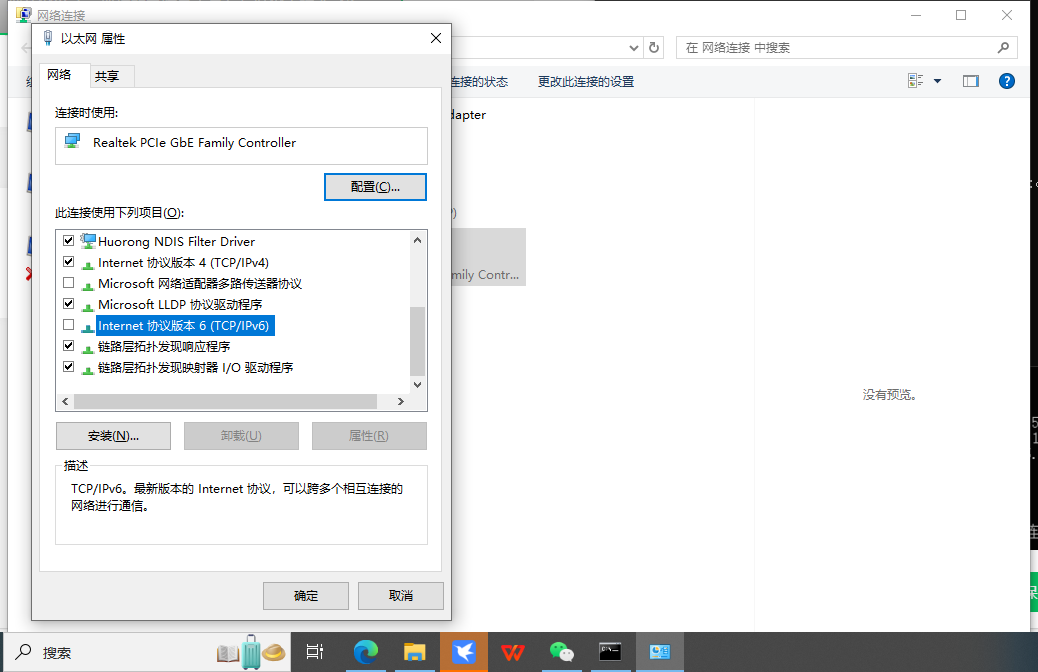This screenshot has width=1038, height=672.
Task: Launch WPS Office from the taskbar
Action: pyautogui.click(x=513, y=652)
